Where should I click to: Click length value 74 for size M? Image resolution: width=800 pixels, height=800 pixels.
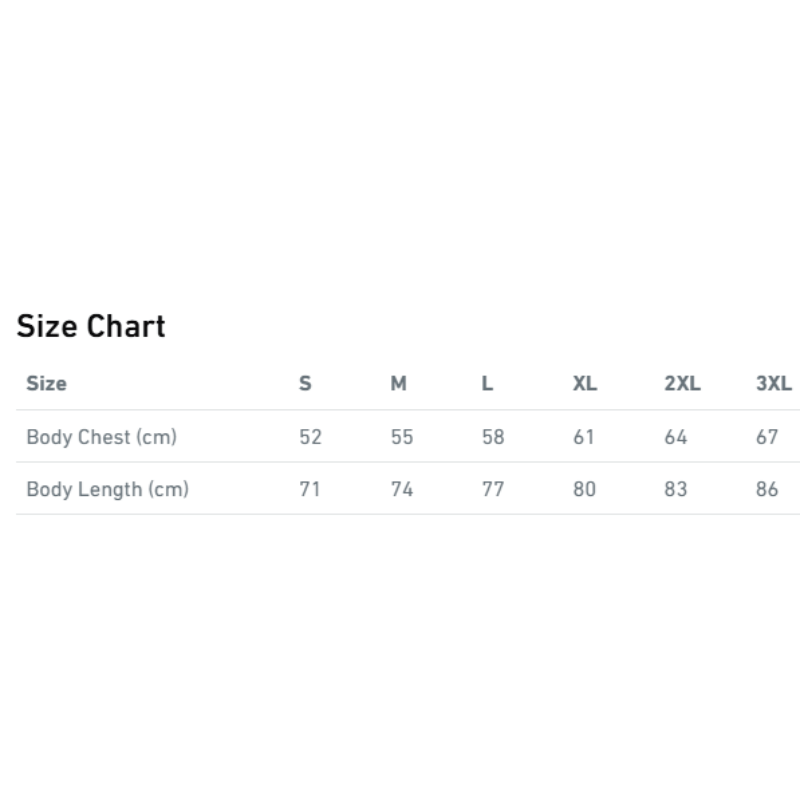(402, 489)
